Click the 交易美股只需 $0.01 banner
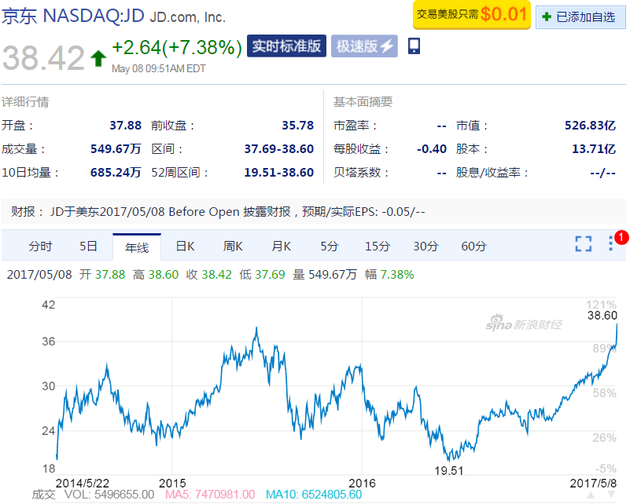Image resolution: width=630 pixels, height=504 pixels. 472,15
